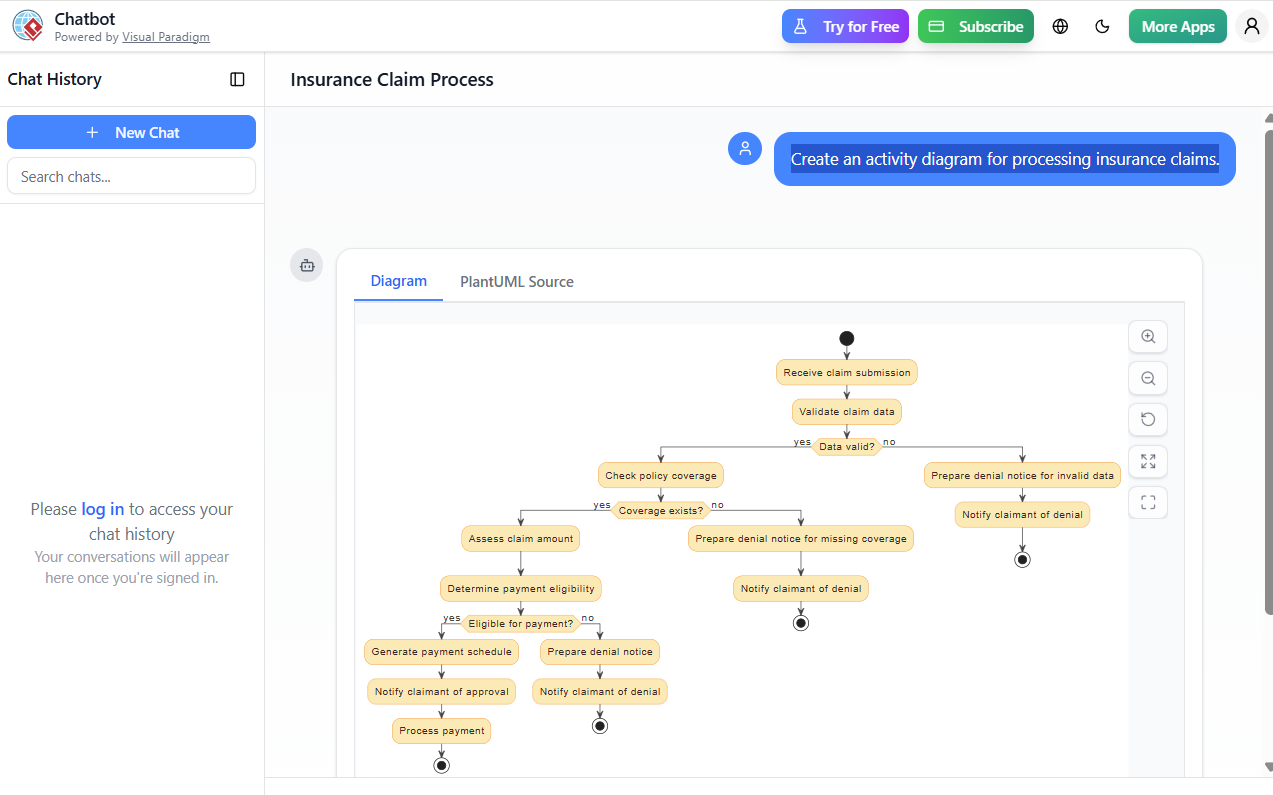Switch to the PlantUML Source tab
Screen dimensions: 1273x795
click(x=516, y=281)
